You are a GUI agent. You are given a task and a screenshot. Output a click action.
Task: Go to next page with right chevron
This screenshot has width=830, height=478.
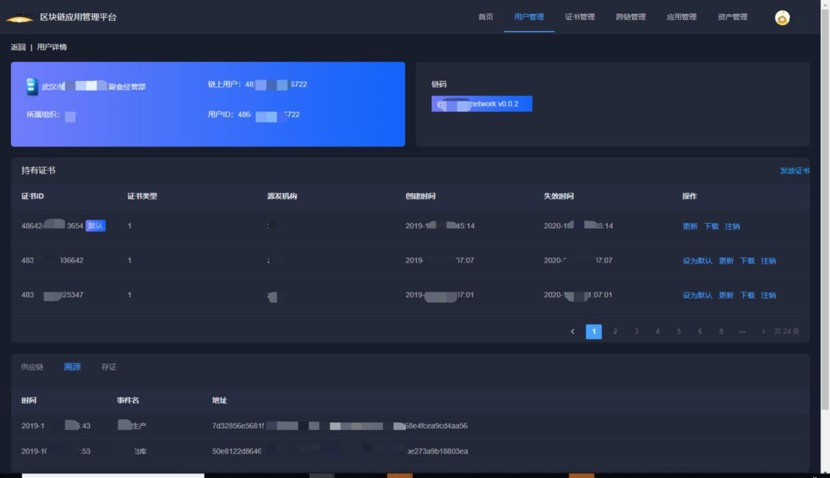[x=763, y=332]
